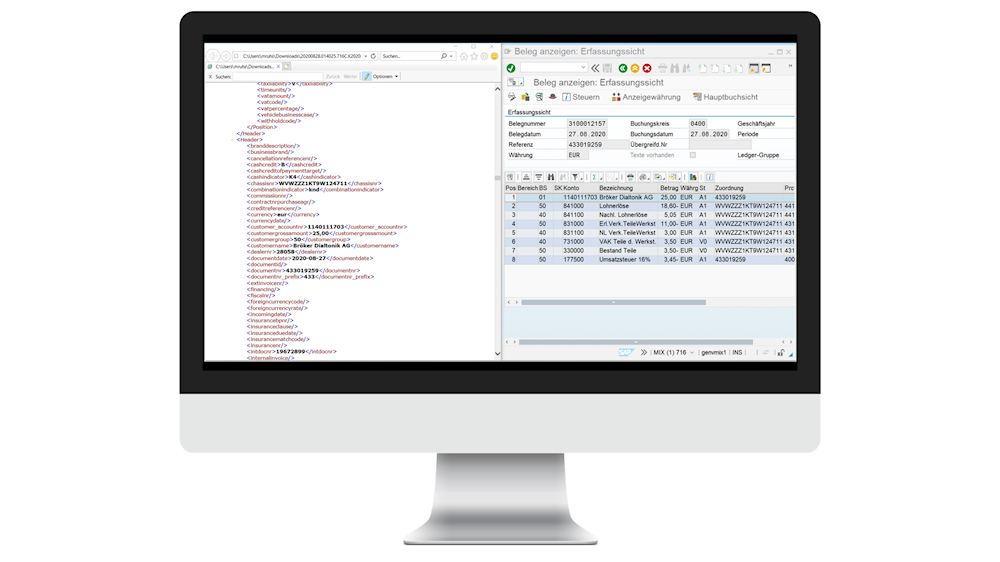Viewport: 1000px width, 562px height.
Task: Select the row with Bröker Dialtonik AG
Action: [x=649, y=197]
